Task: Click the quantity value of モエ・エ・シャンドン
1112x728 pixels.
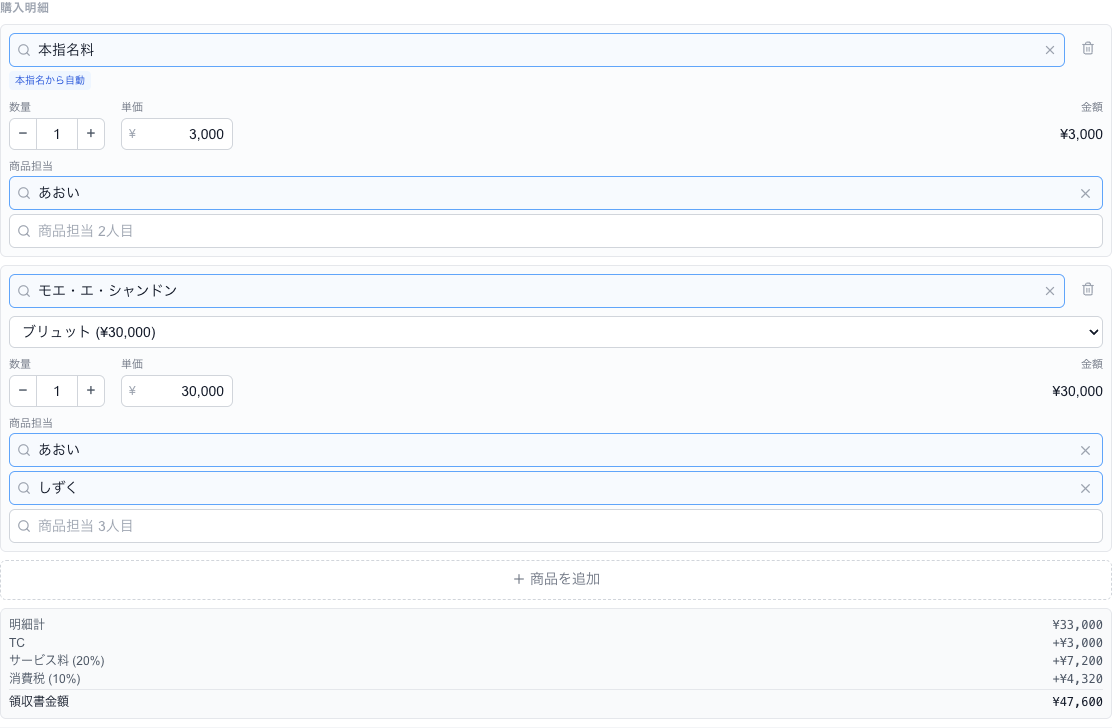Action: point(57,391)
